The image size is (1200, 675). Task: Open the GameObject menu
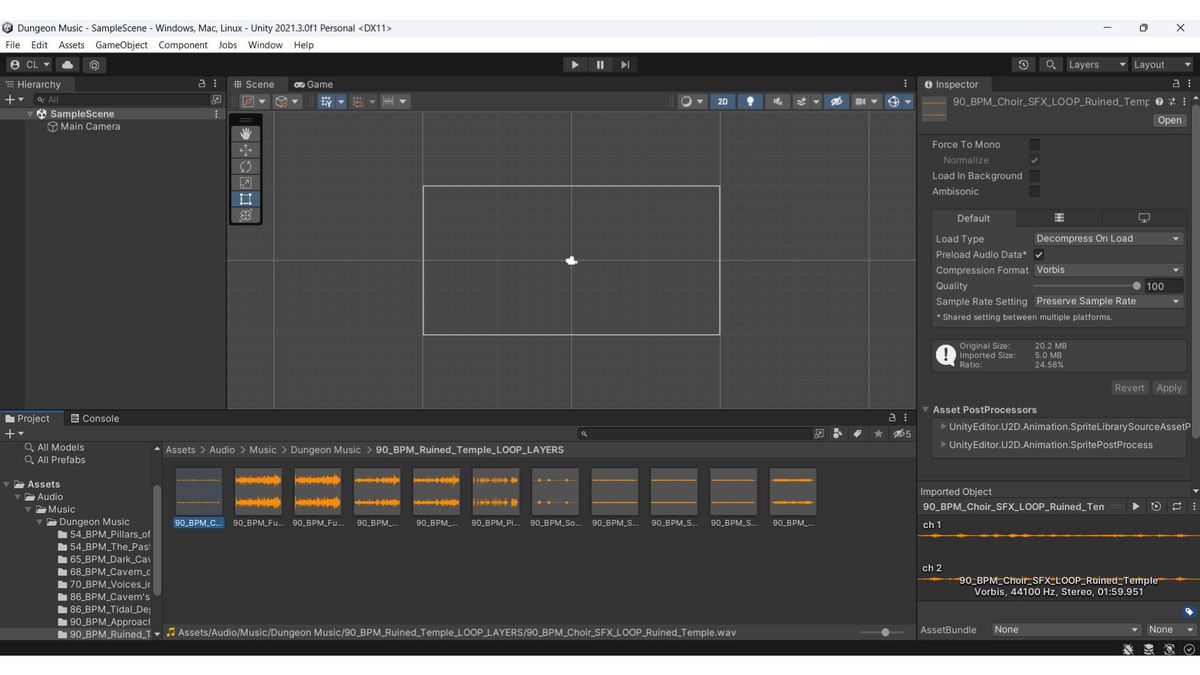[121, 45]
